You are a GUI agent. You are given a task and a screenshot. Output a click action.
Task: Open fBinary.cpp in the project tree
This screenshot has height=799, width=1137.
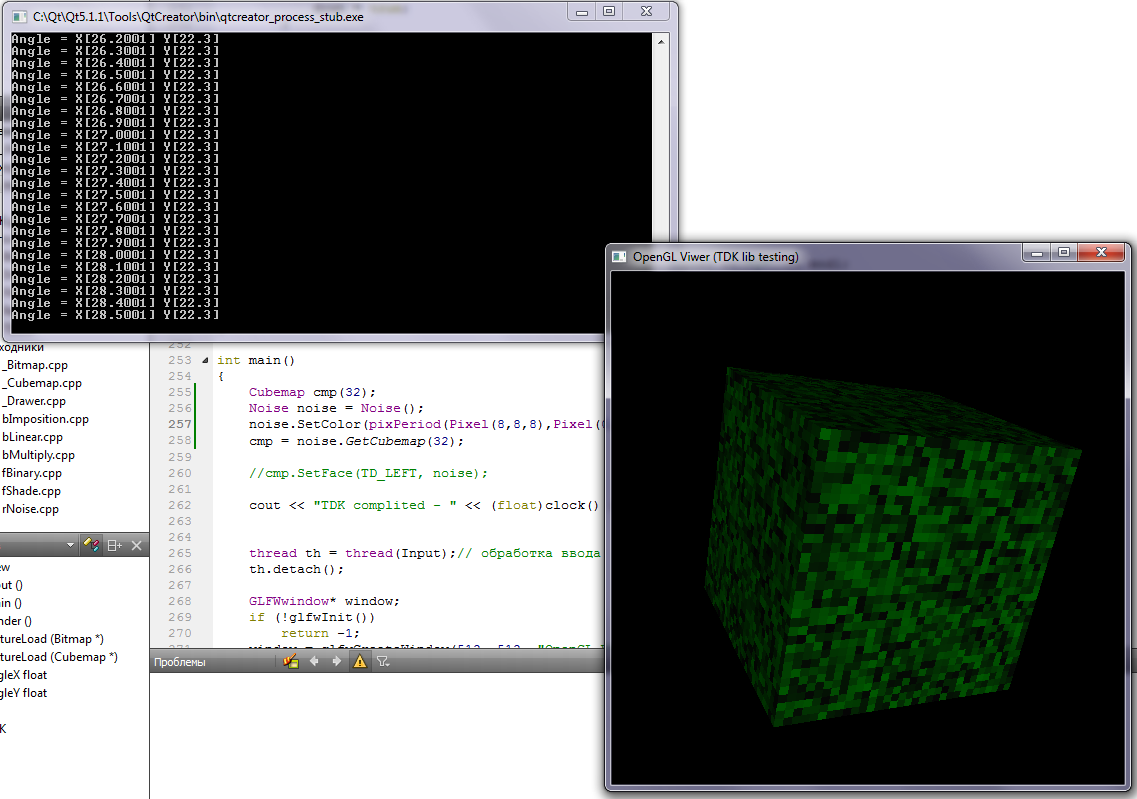pyautogui.click(x=32, y=473)
